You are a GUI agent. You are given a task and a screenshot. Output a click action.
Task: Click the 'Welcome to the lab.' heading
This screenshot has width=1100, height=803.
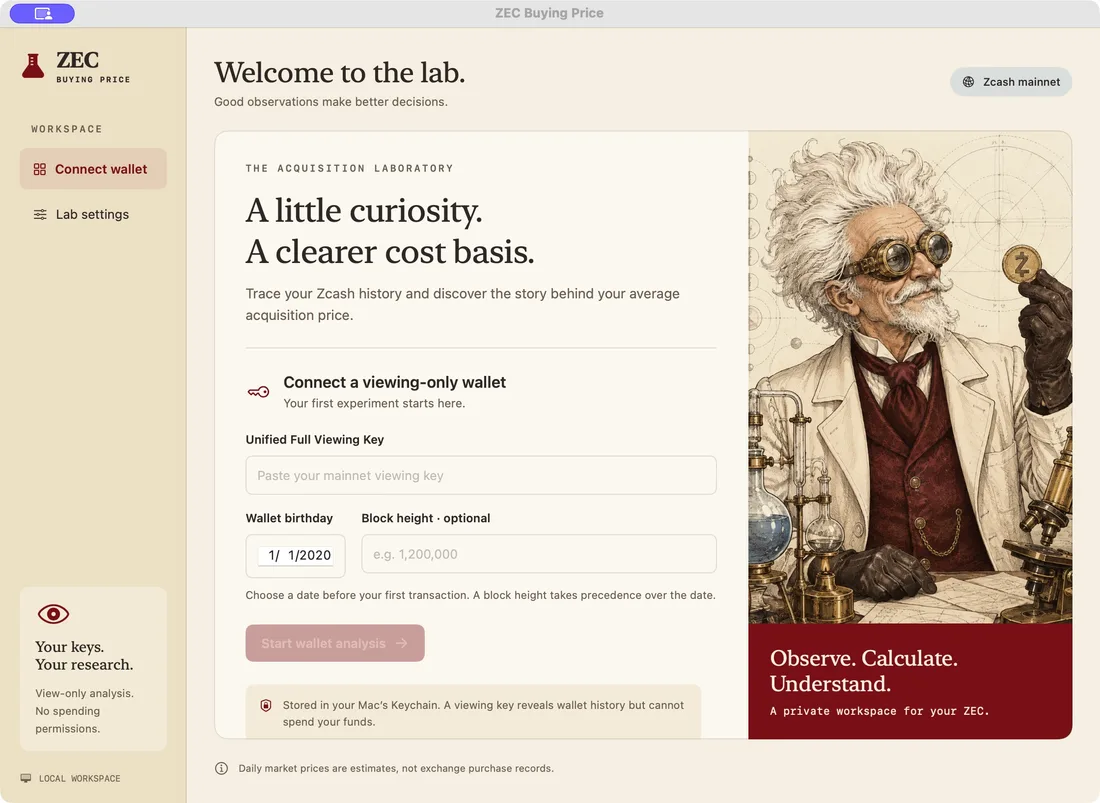340,73
